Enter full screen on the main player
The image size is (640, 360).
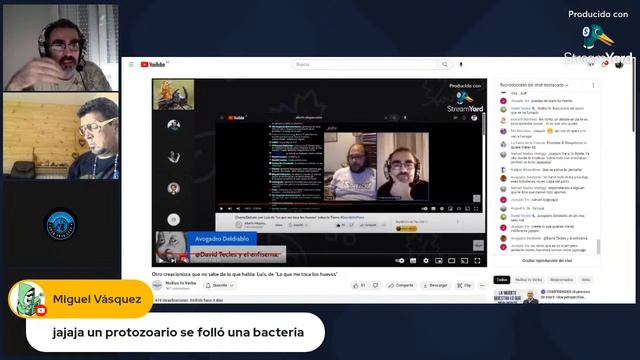[477, 261]
